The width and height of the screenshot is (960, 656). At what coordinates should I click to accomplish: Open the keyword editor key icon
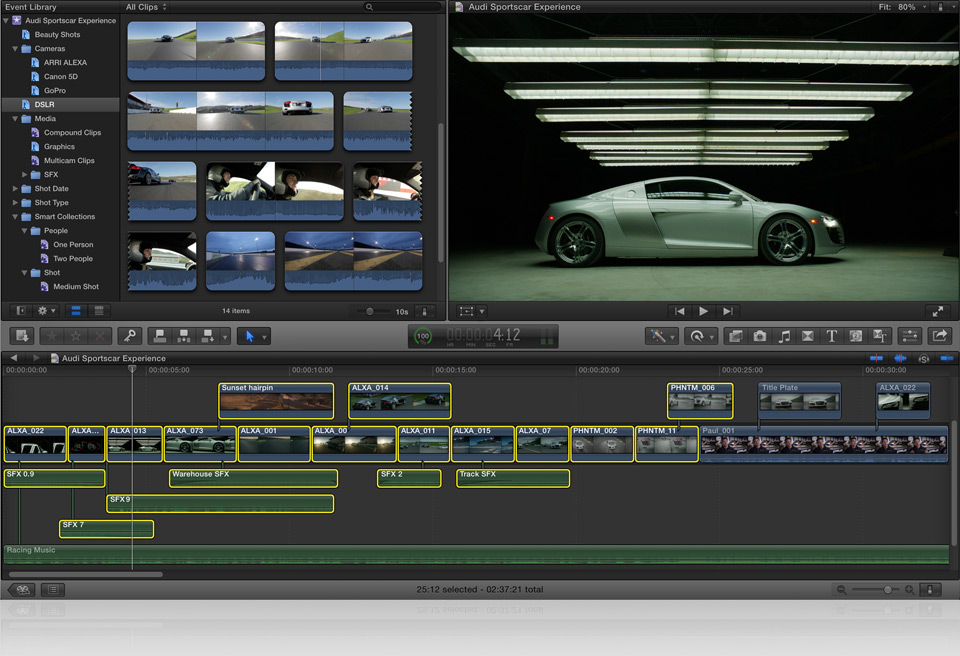(x=130, y=336)
